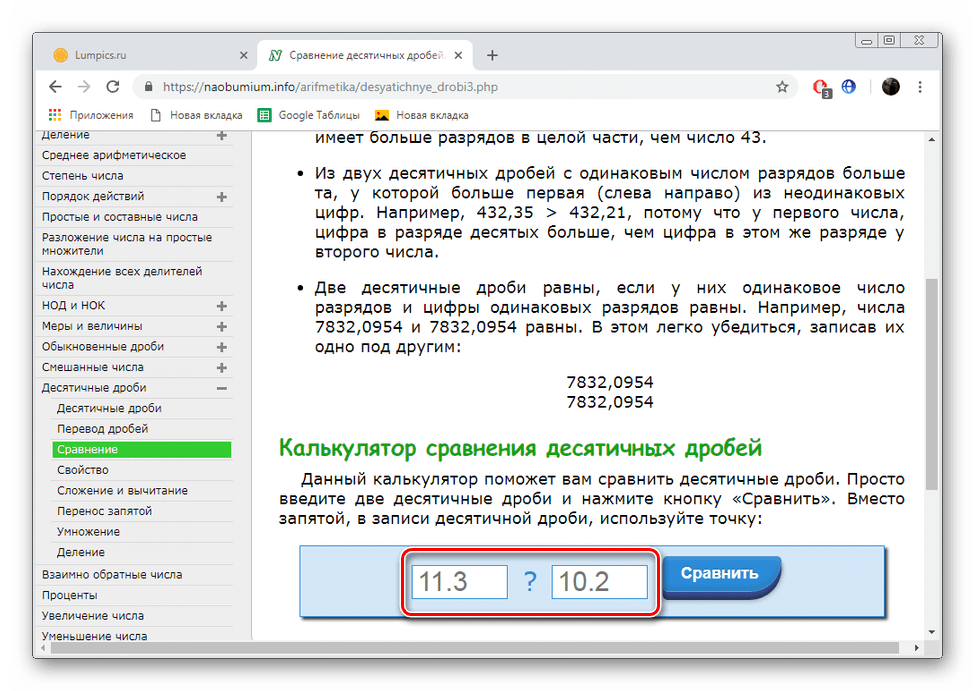The image size is (975, 691).
Task: Maximize the Chrome window
Action: point(890,40)
